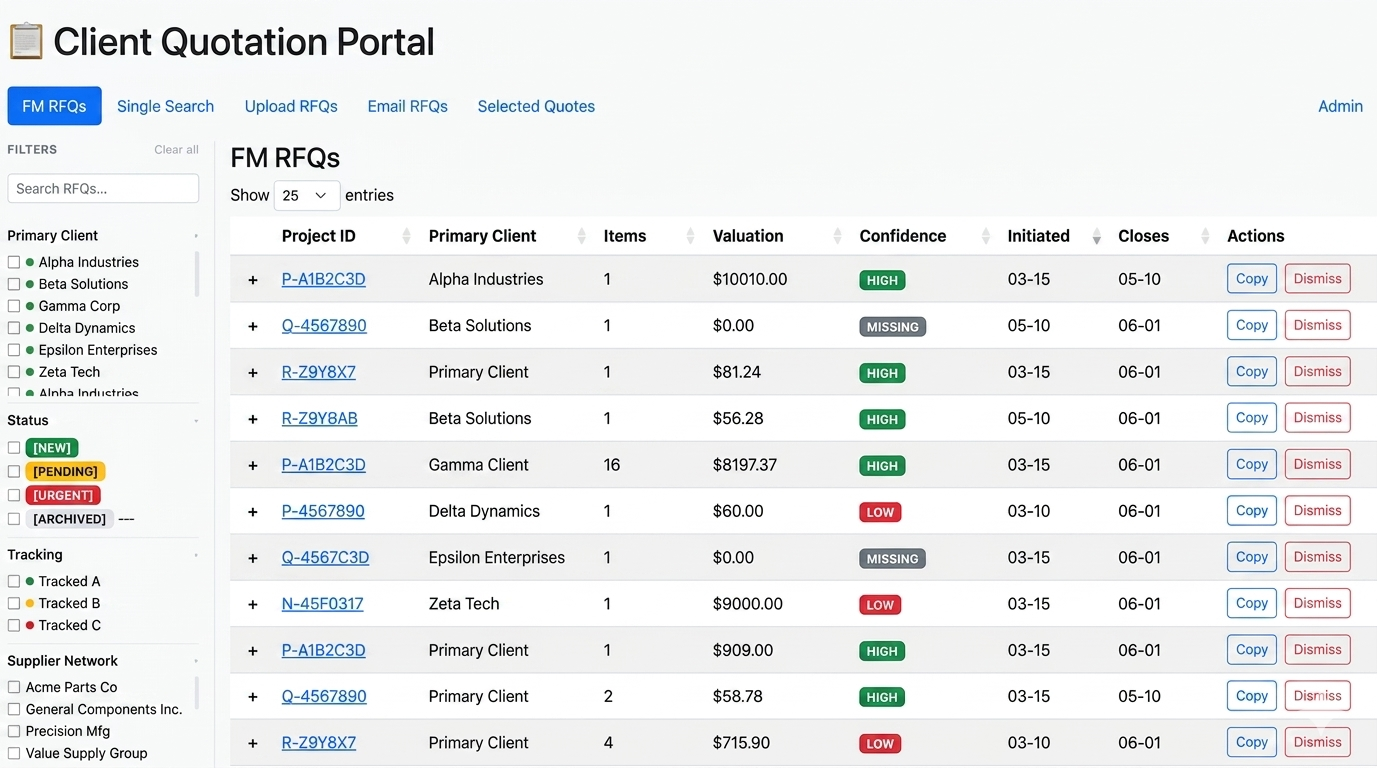Open the Admin link
Image resolution: width=1377 pixels, height=768 pixels.
pyautogui.click(x=1340, y=106)
